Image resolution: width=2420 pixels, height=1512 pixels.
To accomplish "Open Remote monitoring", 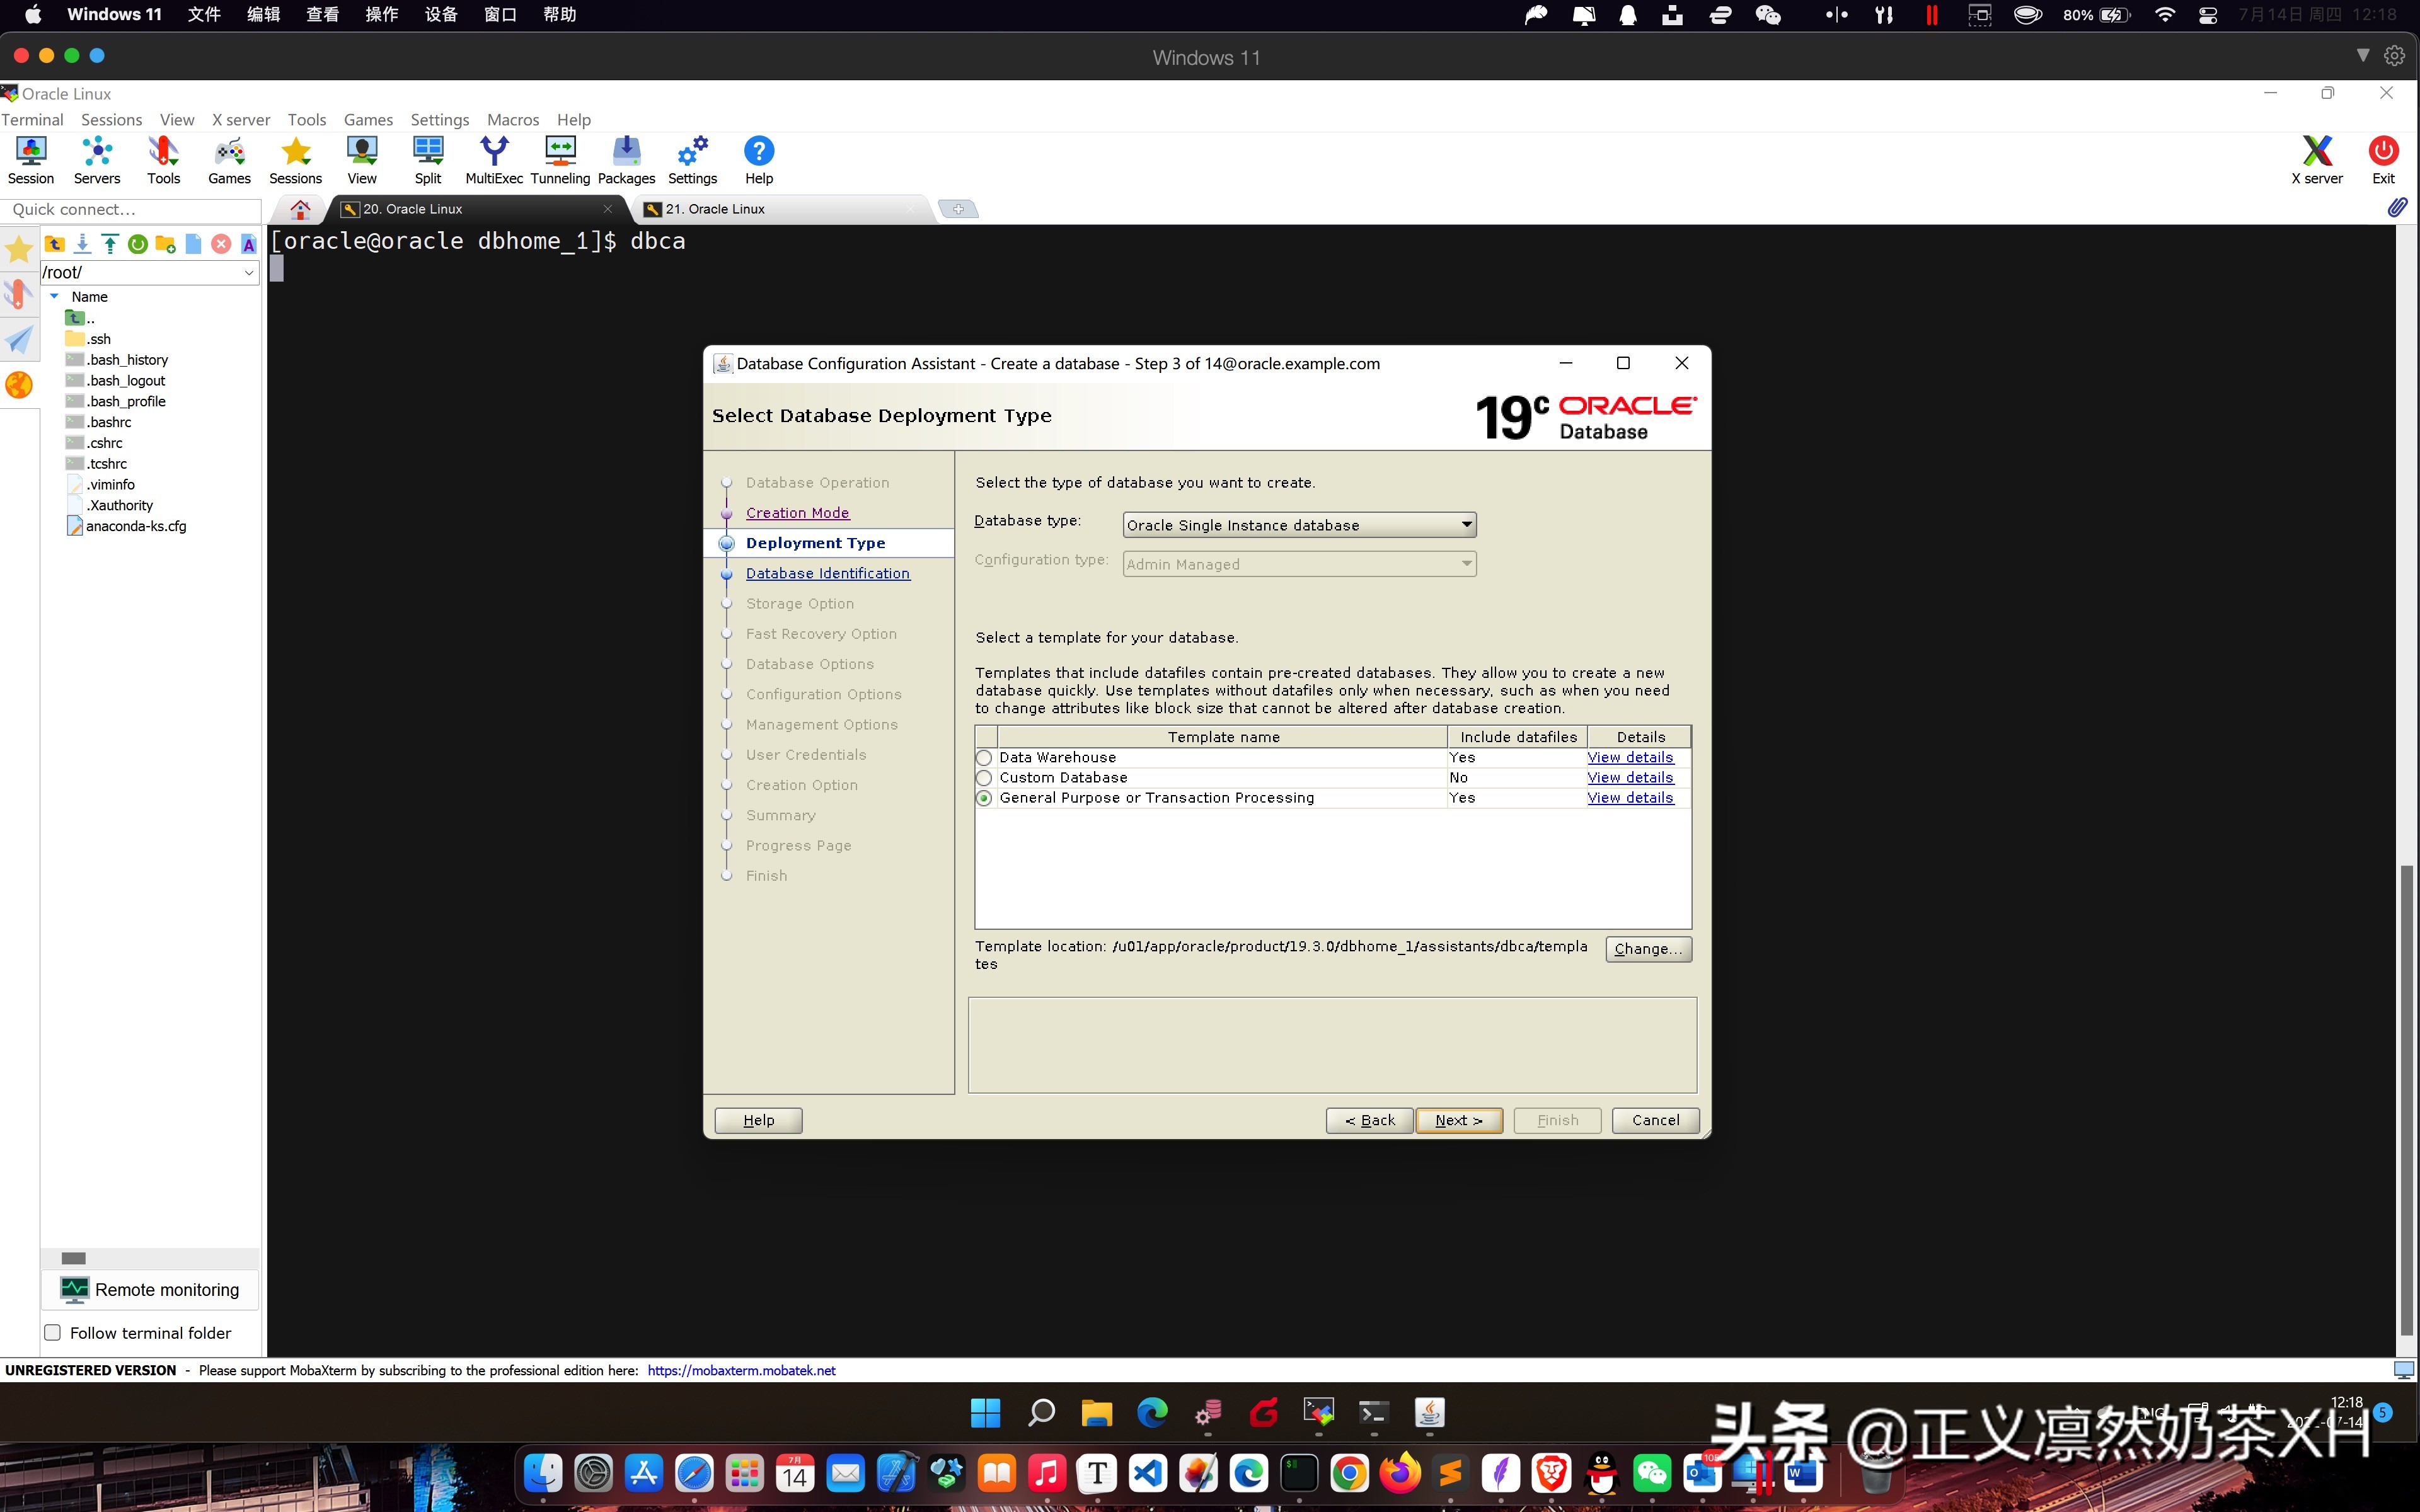I will [150, 1289].
